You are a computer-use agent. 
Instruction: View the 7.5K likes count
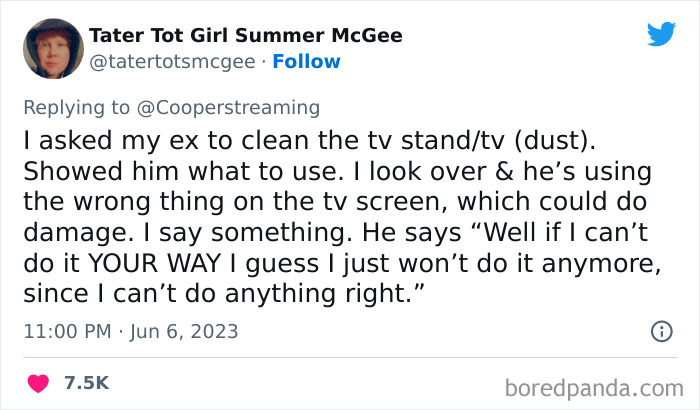point(87,383)
